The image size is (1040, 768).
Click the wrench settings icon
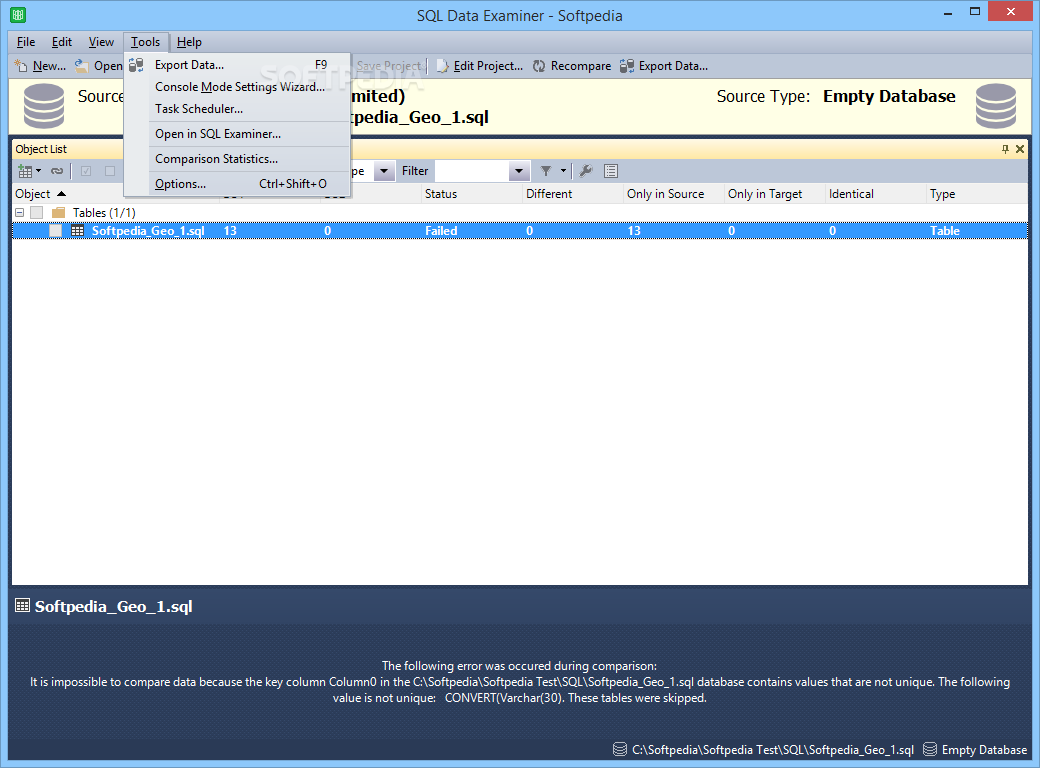pos(585,171)
